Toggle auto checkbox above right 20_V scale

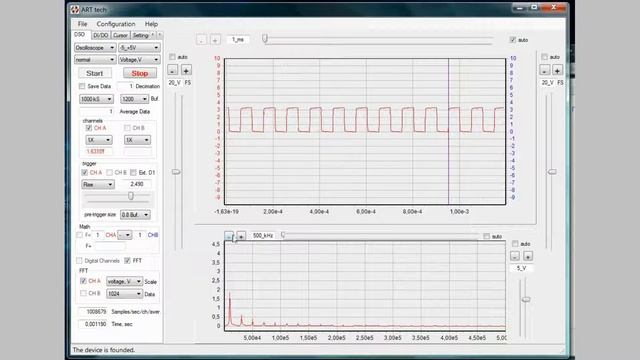pyautogui.click(x=544, y=57)
